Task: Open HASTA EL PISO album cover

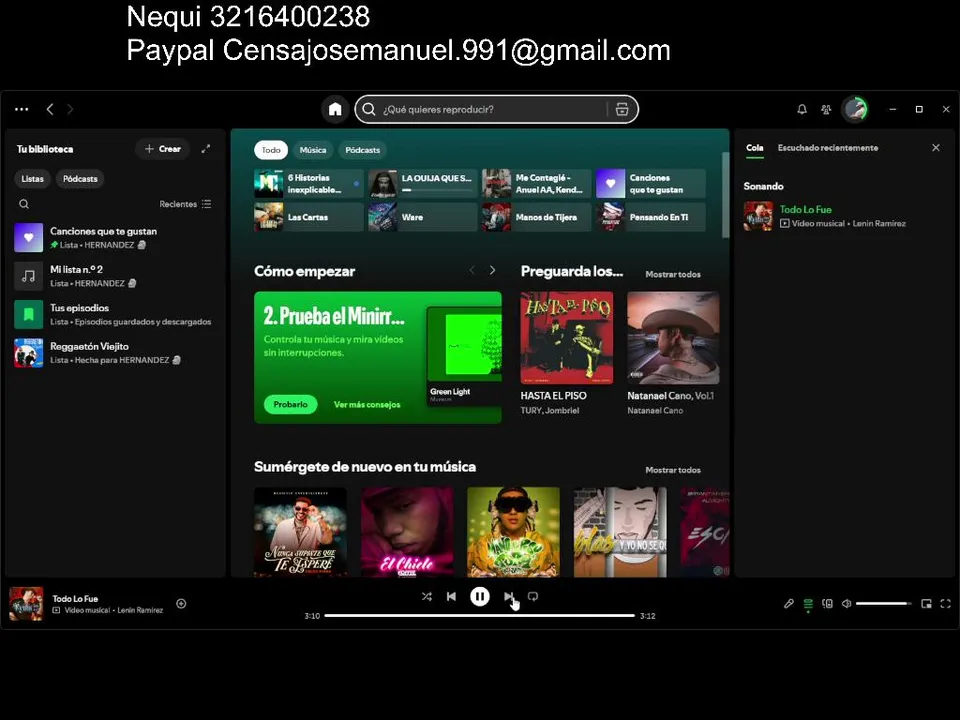Action: pos(567,338)
